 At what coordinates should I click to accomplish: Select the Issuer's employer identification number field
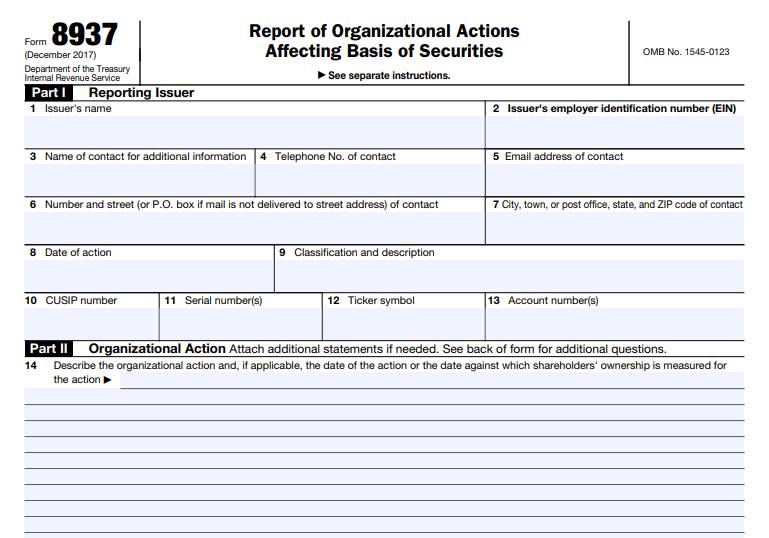point(614,132)
